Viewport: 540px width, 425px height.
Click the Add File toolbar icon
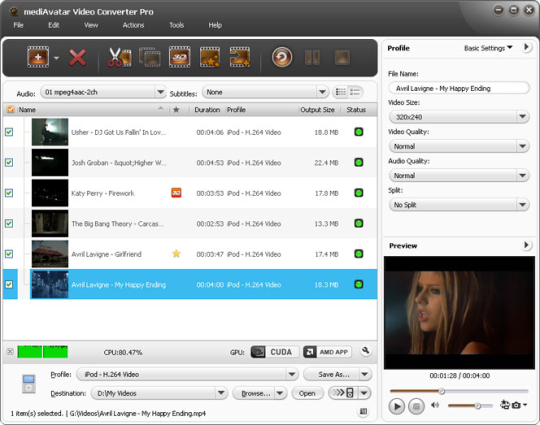[x=38, y=57]
